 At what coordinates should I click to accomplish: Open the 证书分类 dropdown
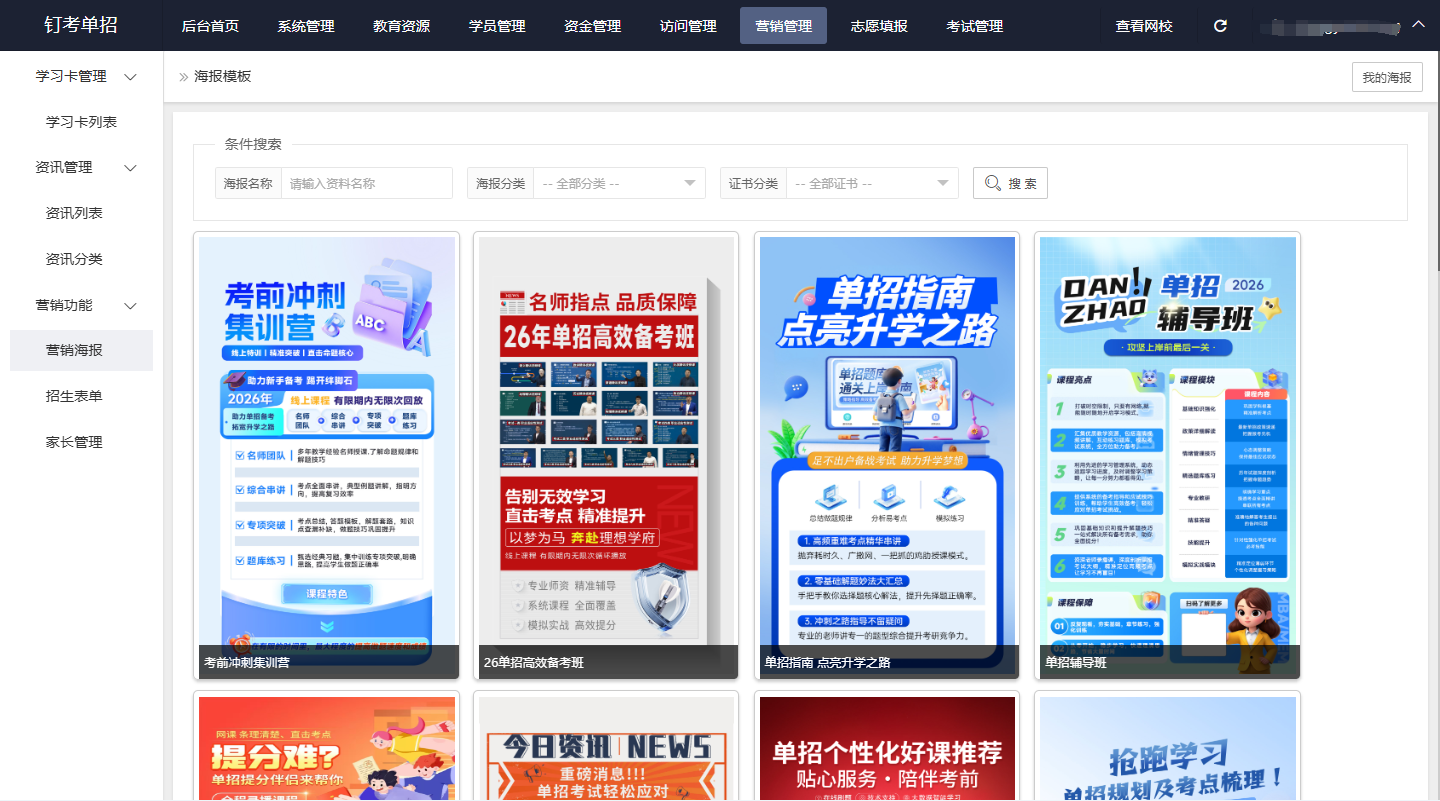click(871, 183)
